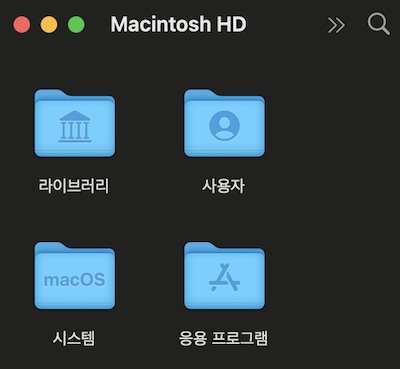Viewport: 400px width, 369px height.
Task: Select the 응용 프로그램 label text
Action: tap(223, 338)
